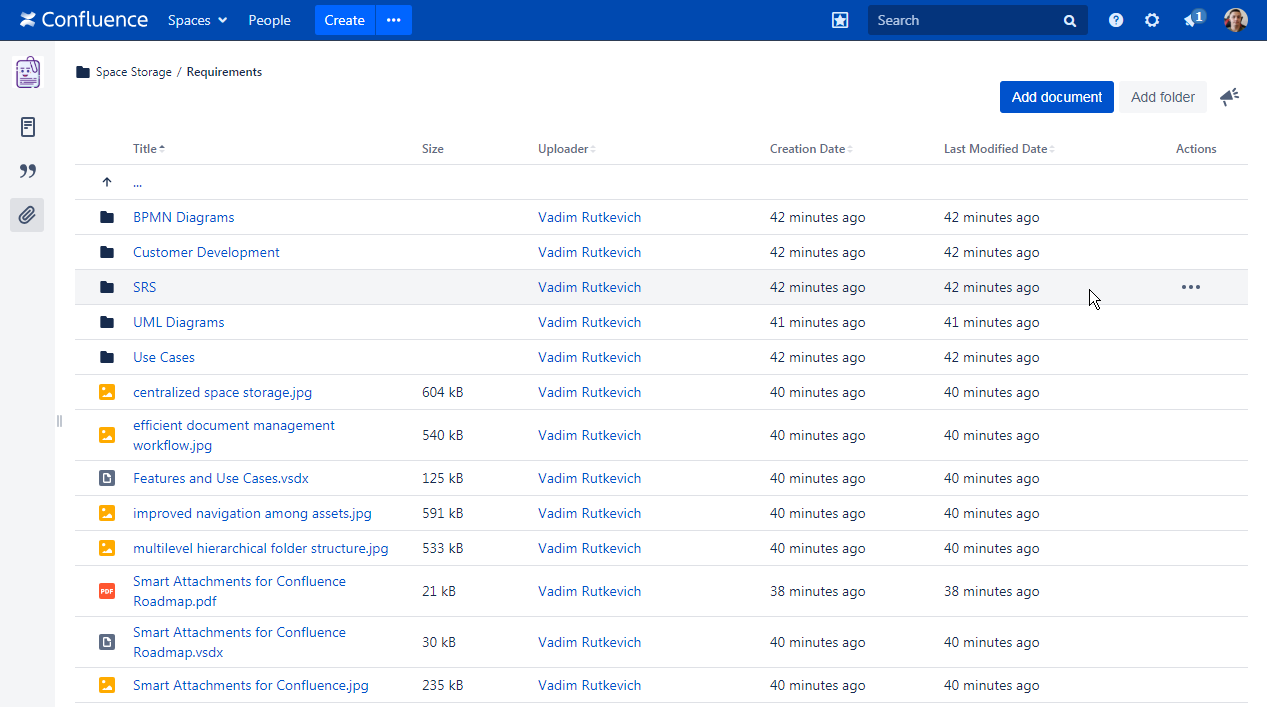
Task: Open the more options beside Create
Action: click(394, 20)
